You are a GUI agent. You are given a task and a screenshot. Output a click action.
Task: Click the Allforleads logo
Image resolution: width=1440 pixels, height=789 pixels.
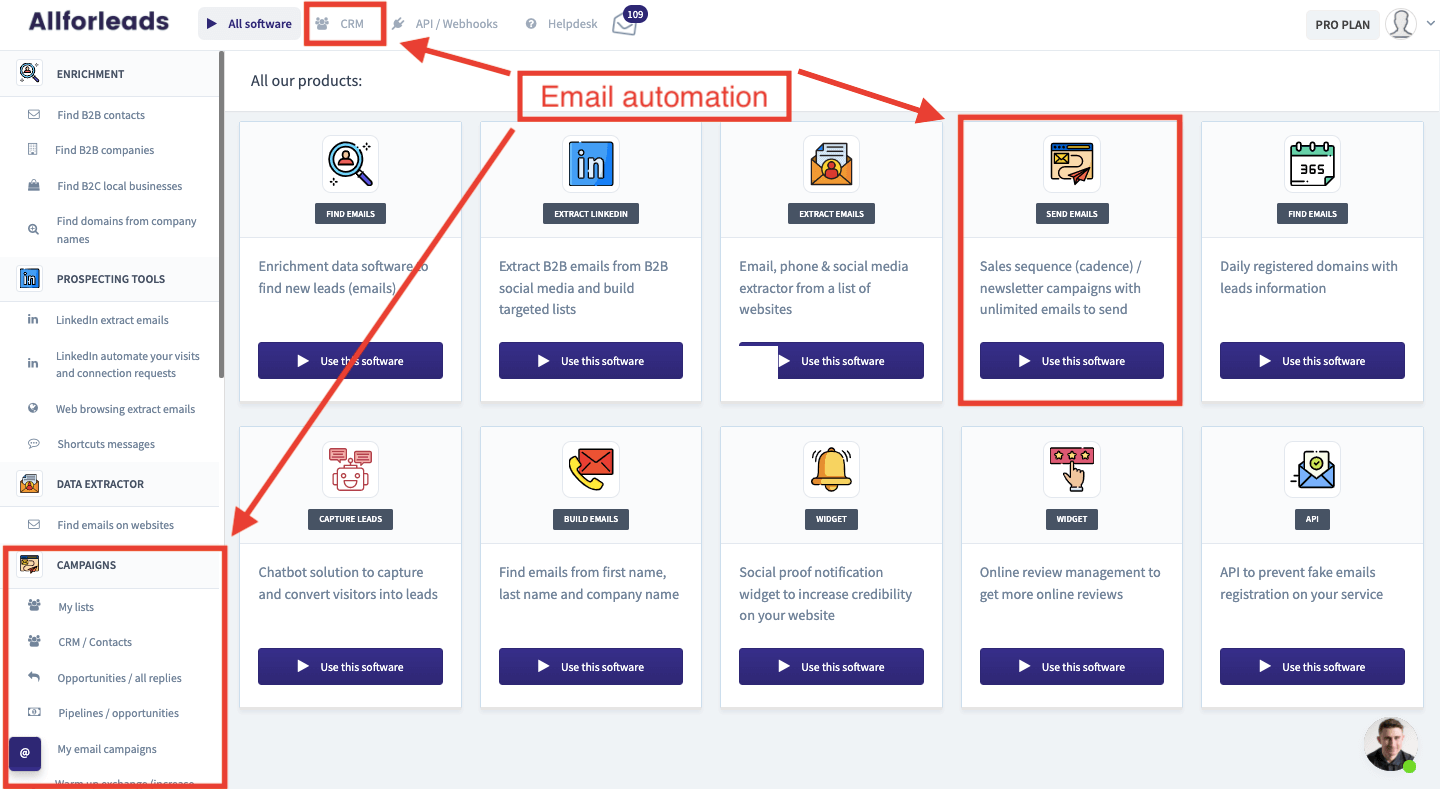99,21
